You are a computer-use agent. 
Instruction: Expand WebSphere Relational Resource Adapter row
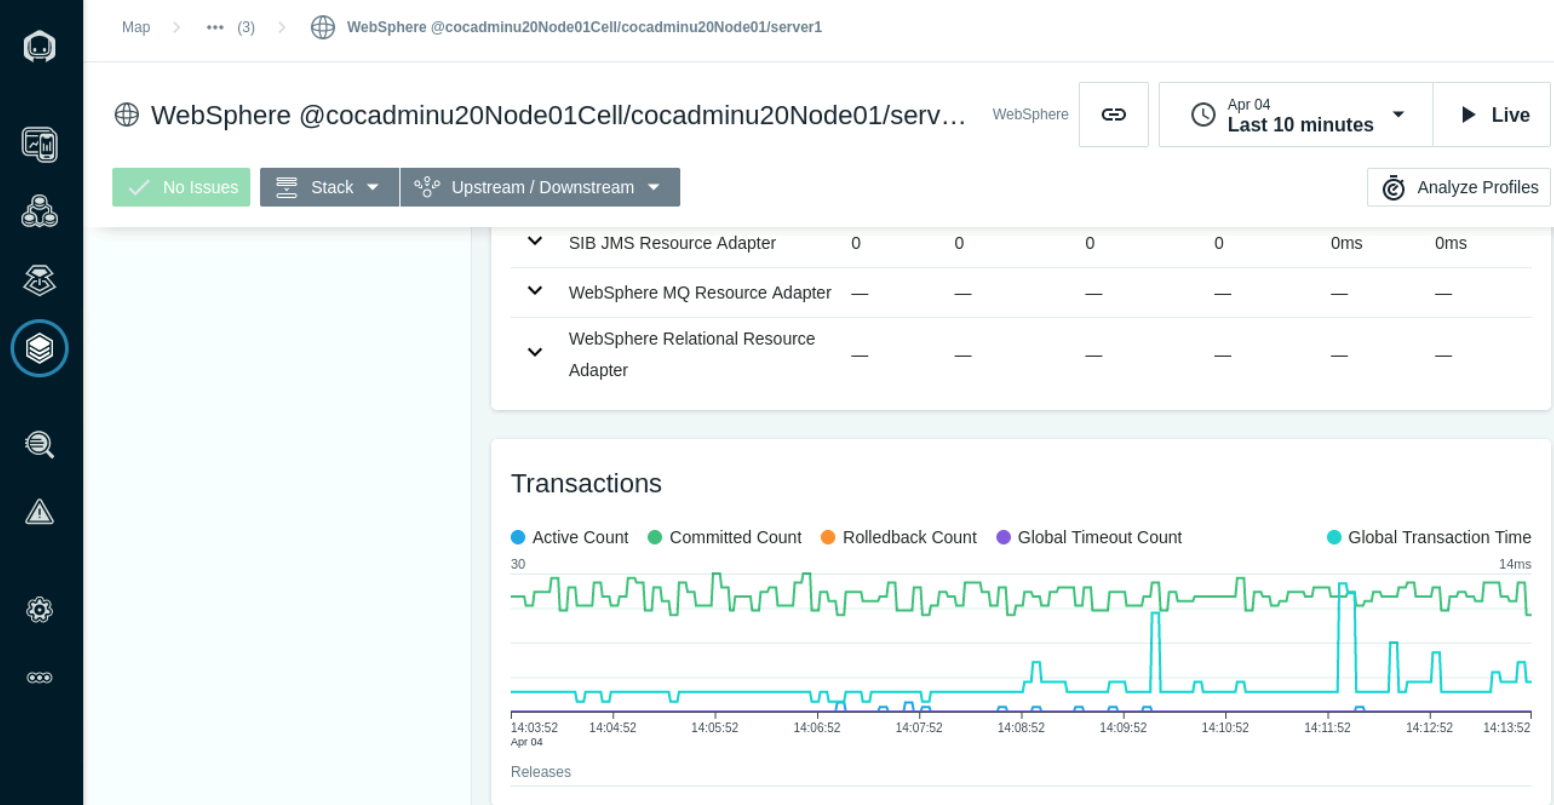tap(535, 352)
